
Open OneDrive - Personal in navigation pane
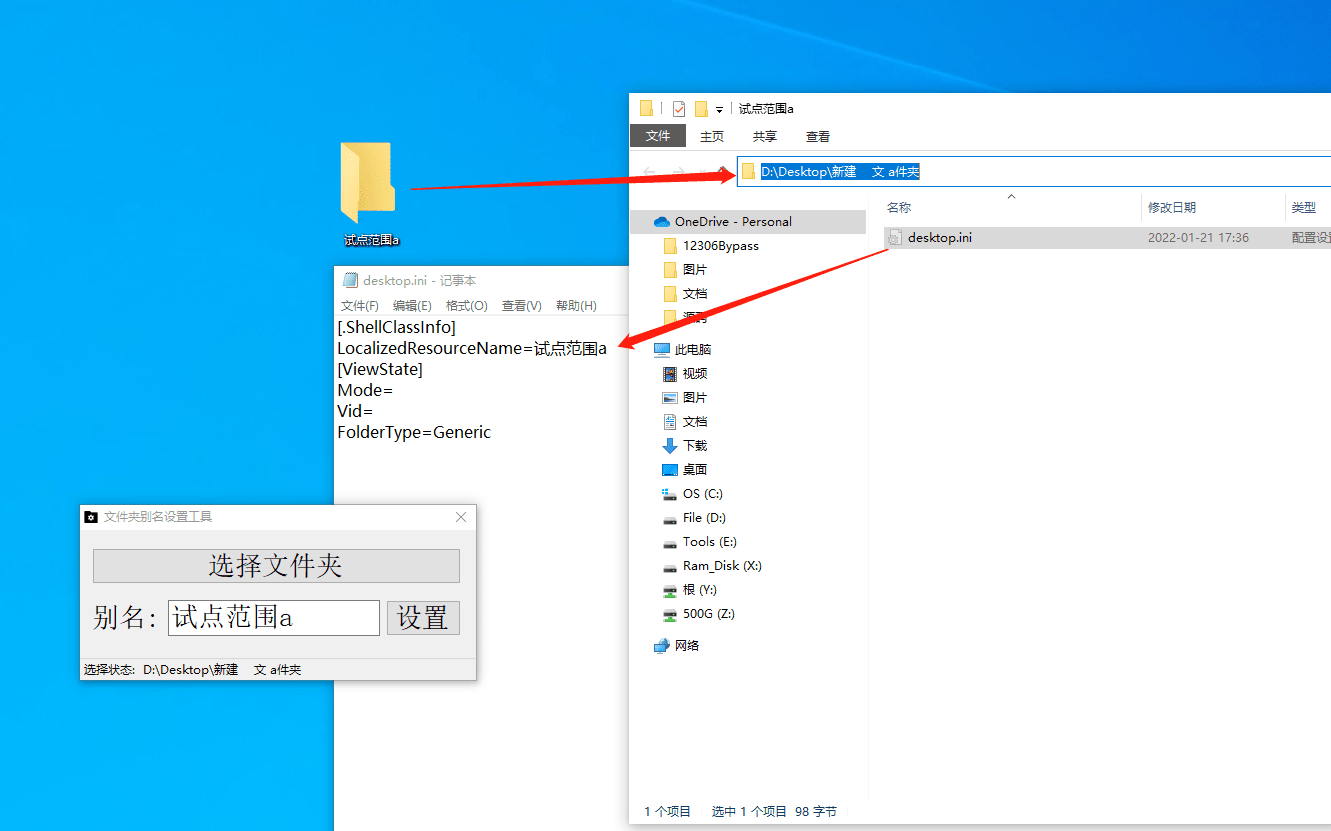coord(732,222)
